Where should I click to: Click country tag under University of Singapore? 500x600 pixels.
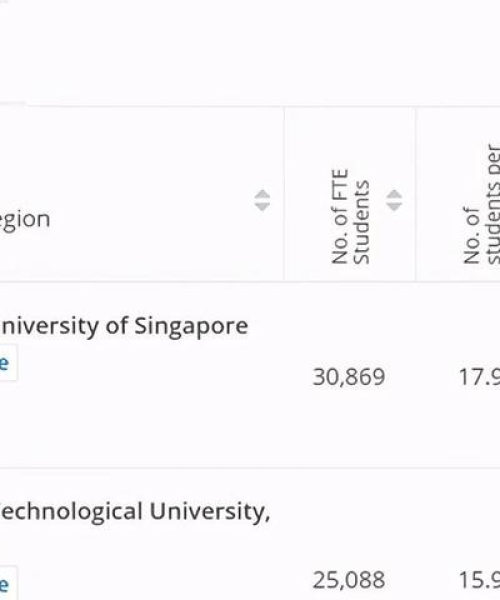pos(8,363)
